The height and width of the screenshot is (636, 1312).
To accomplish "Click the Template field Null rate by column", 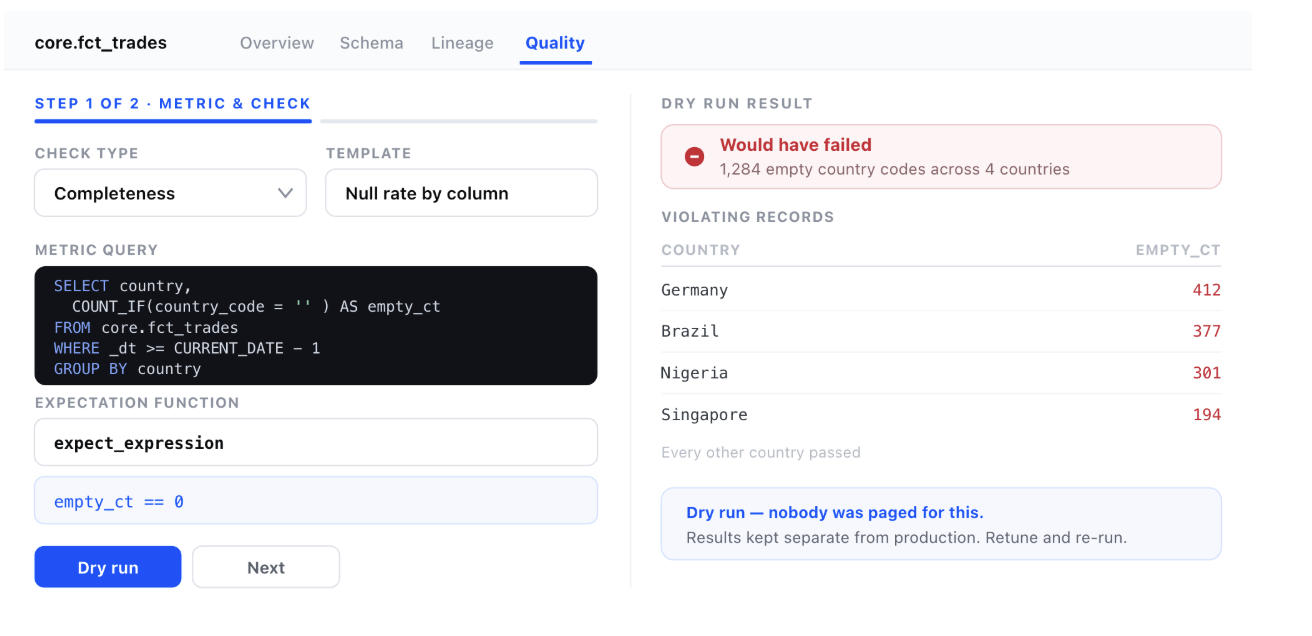I will (462, 193).
